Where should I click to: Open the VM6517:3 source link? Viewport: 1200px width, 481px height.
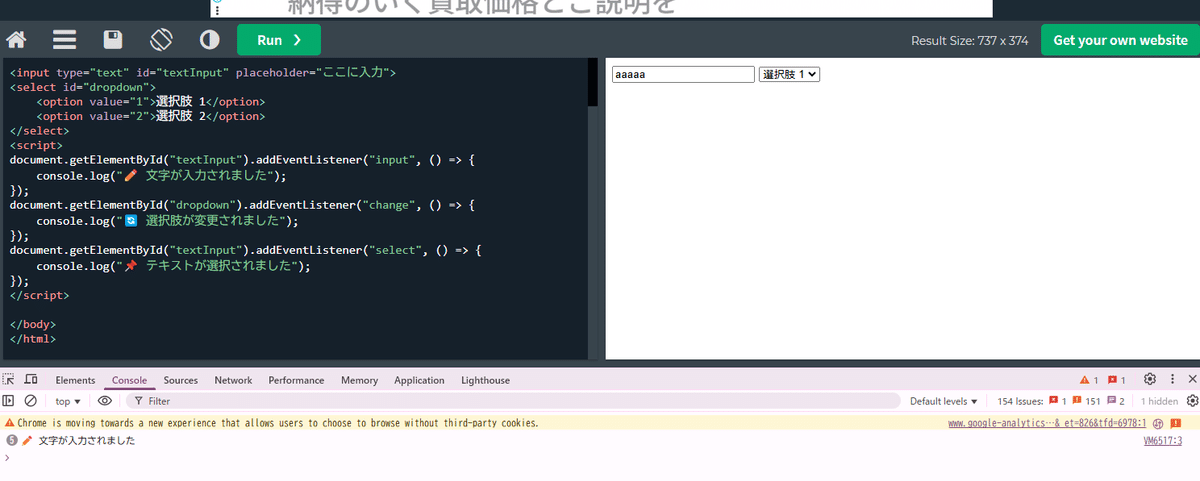pos(1163,441)
